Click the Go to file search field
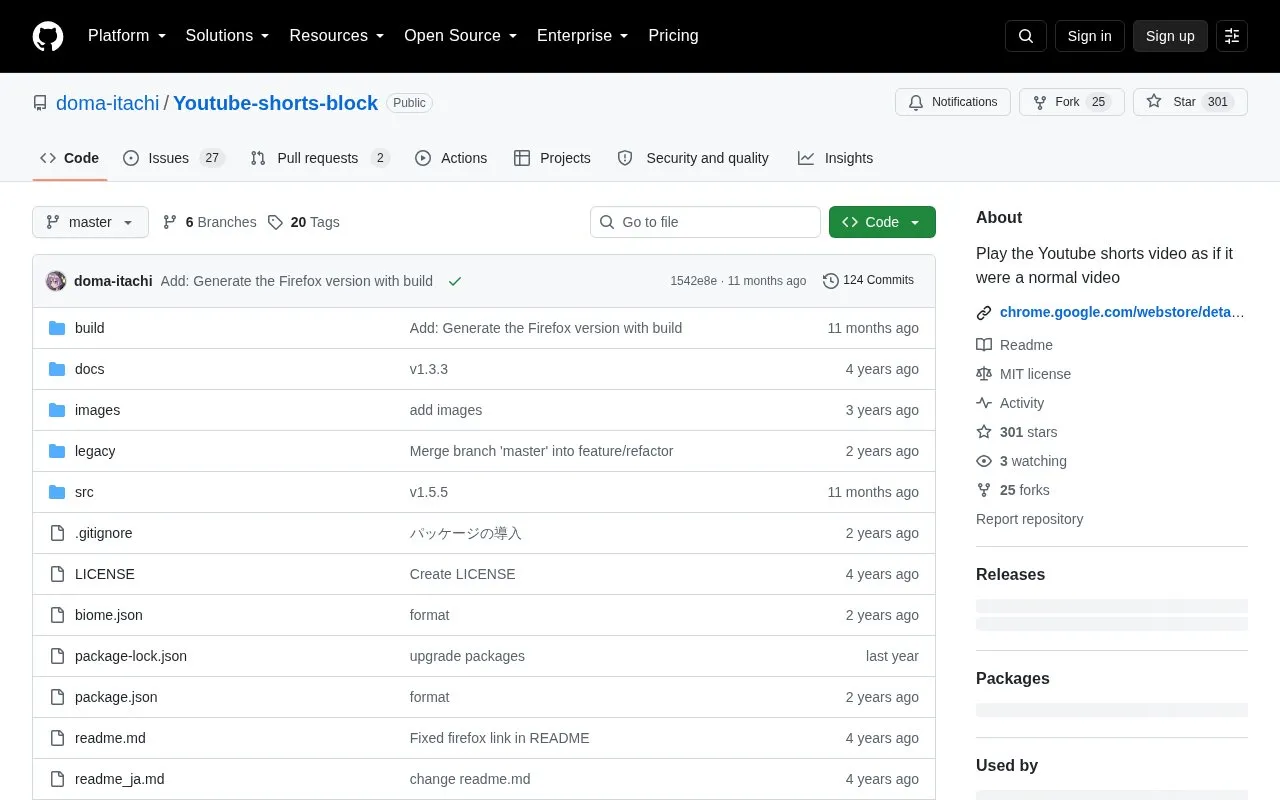 click(x=705, y=222)
